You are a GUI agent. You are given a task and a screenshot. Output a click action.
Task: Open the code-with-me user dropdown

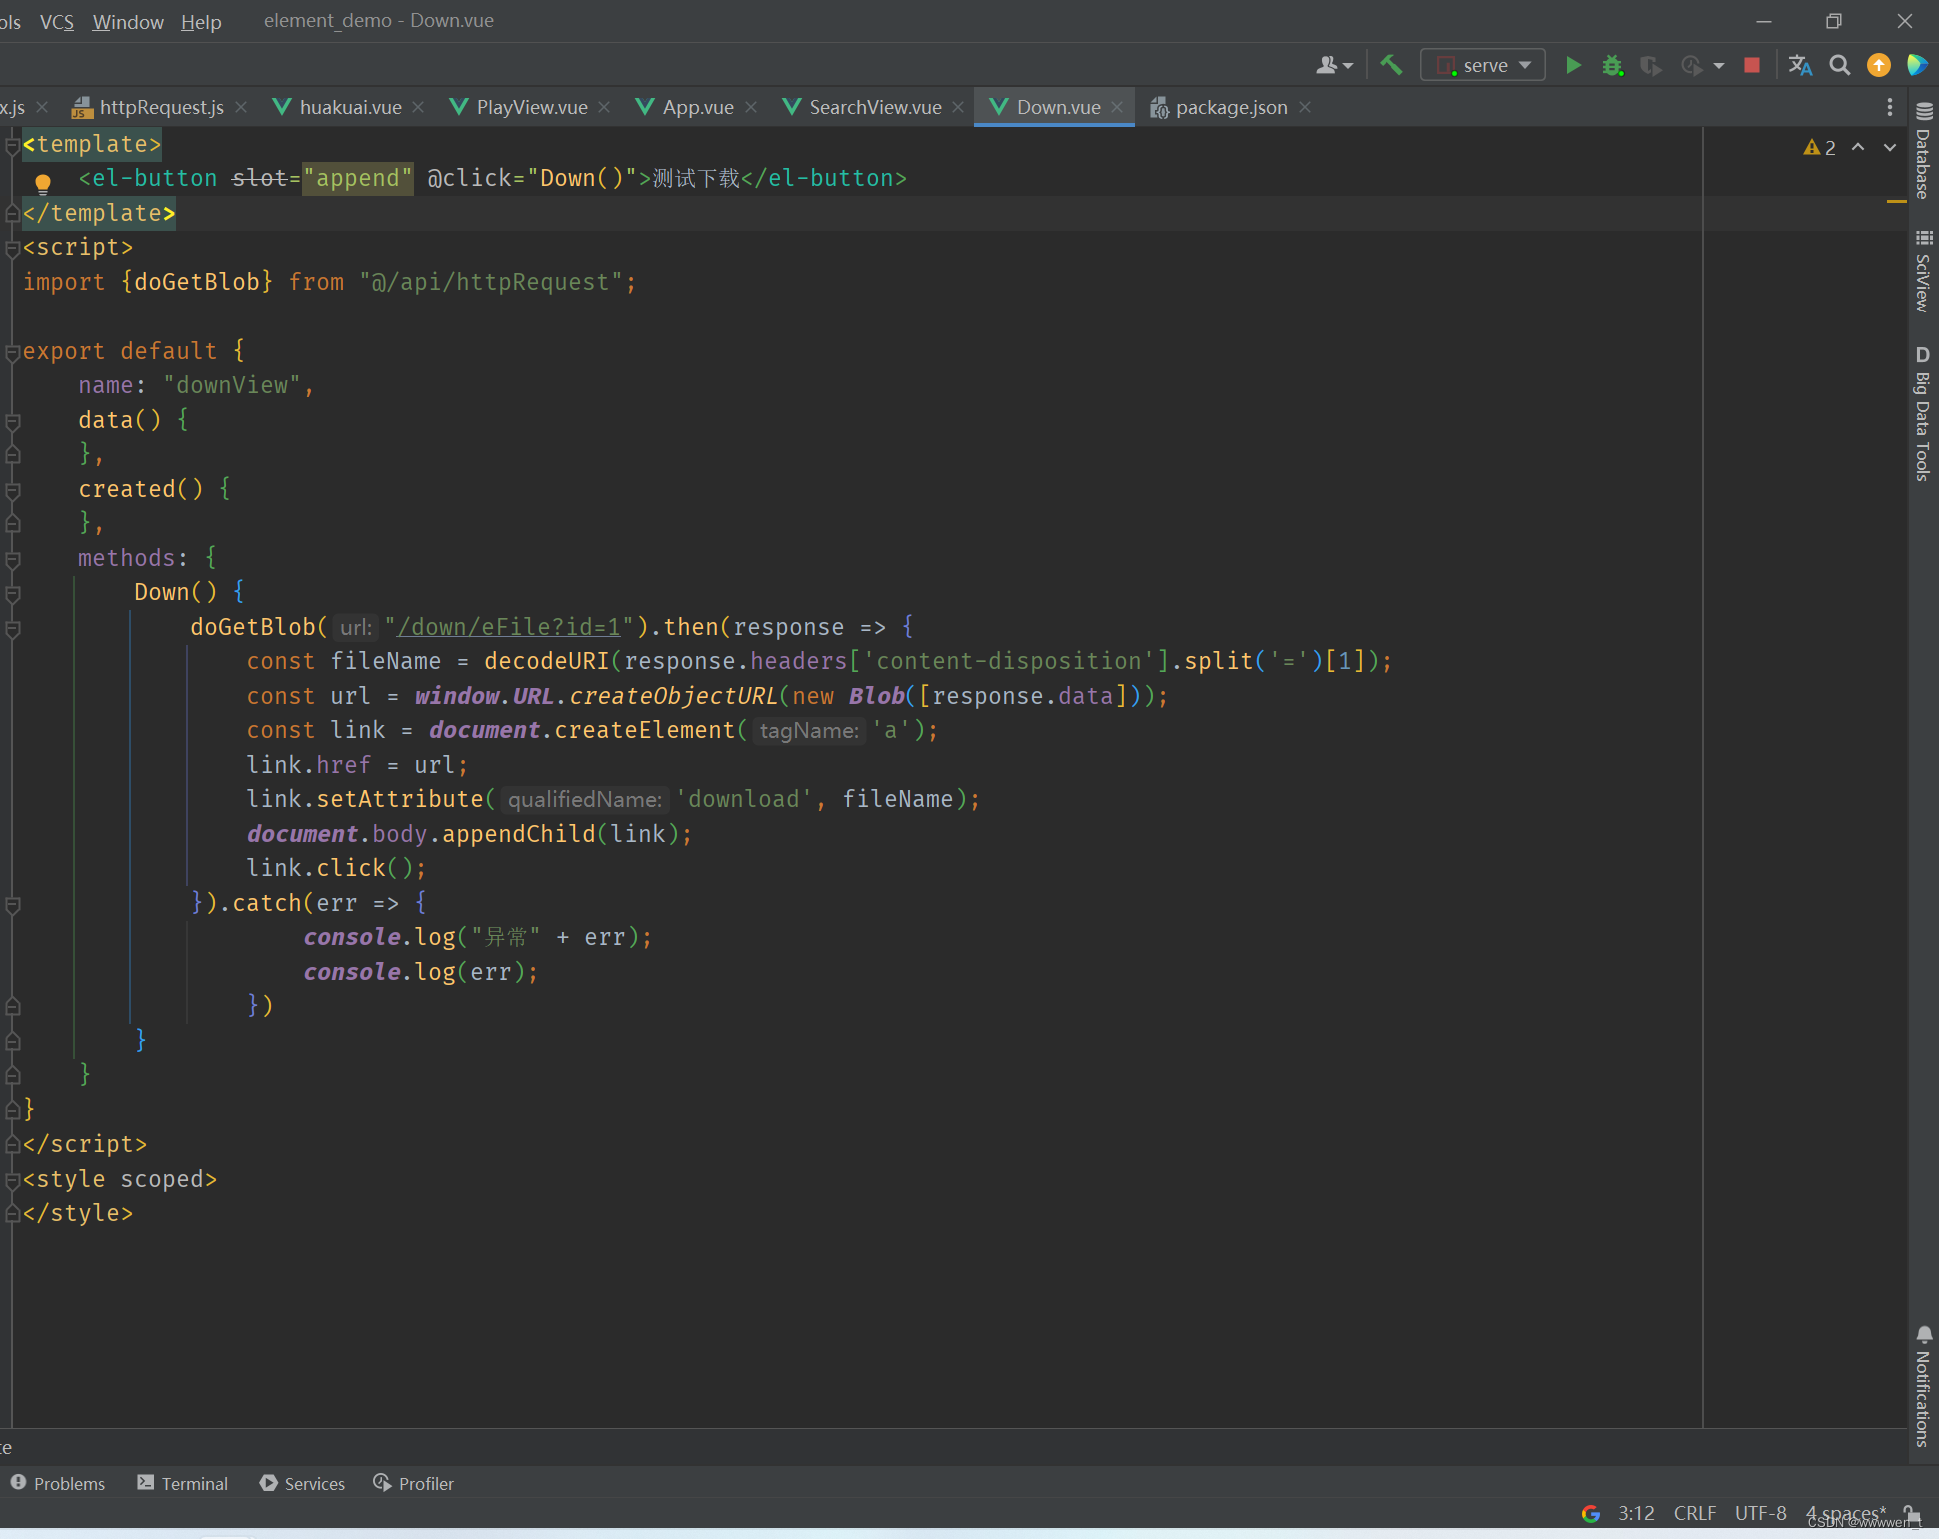coord(1334,66)
